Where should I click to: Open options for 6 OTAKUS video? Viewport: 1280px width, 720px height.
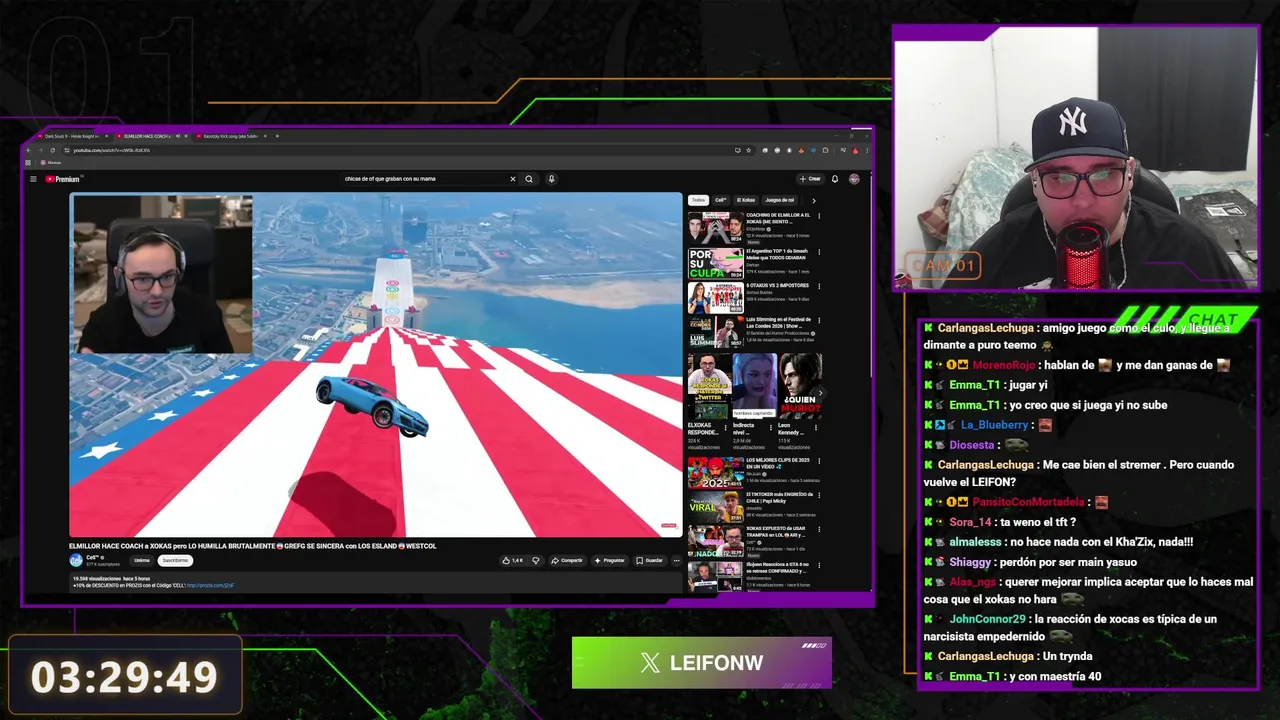pos(819,286)
